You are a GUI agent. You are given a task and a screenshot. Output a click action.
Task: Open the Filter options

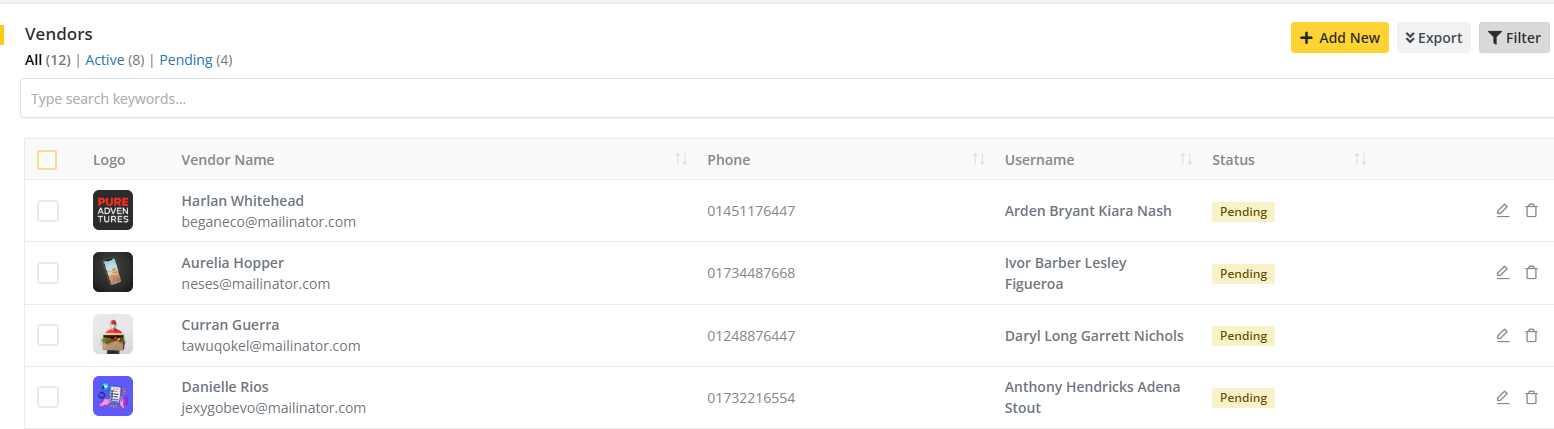tap(1513, 38)
